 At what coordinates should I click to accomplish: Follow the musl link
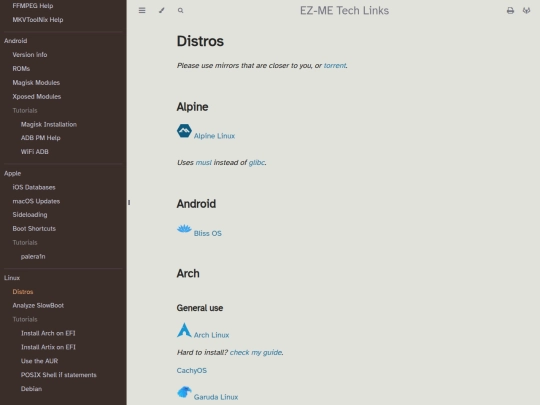pos(204,163)
